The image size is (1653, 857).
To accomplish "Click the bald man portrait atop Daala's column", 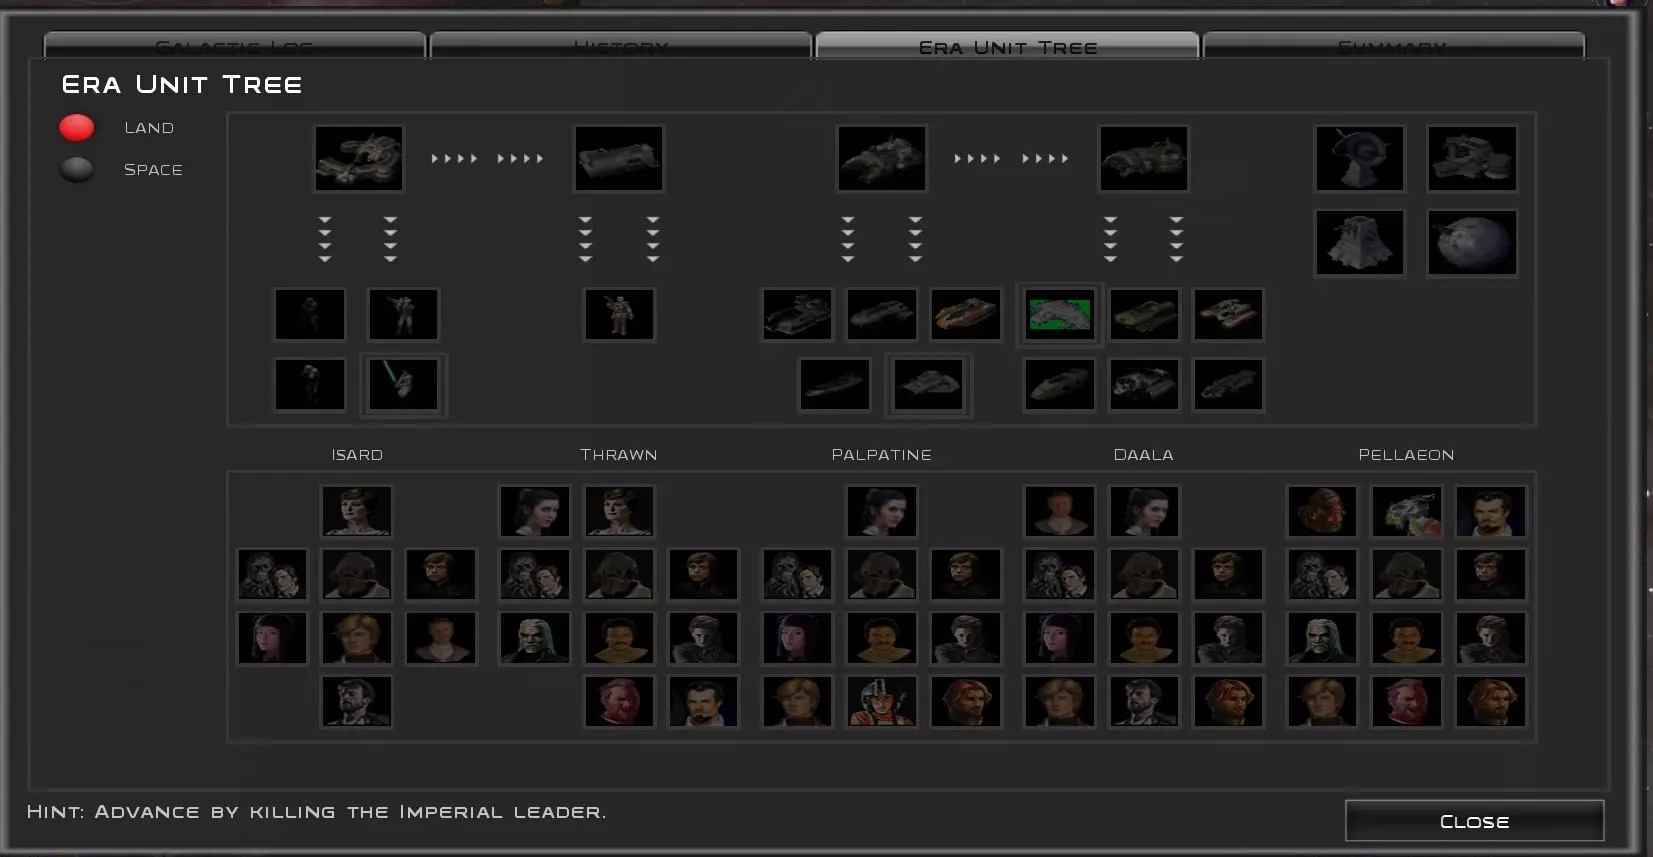I will click(1060, 511).
